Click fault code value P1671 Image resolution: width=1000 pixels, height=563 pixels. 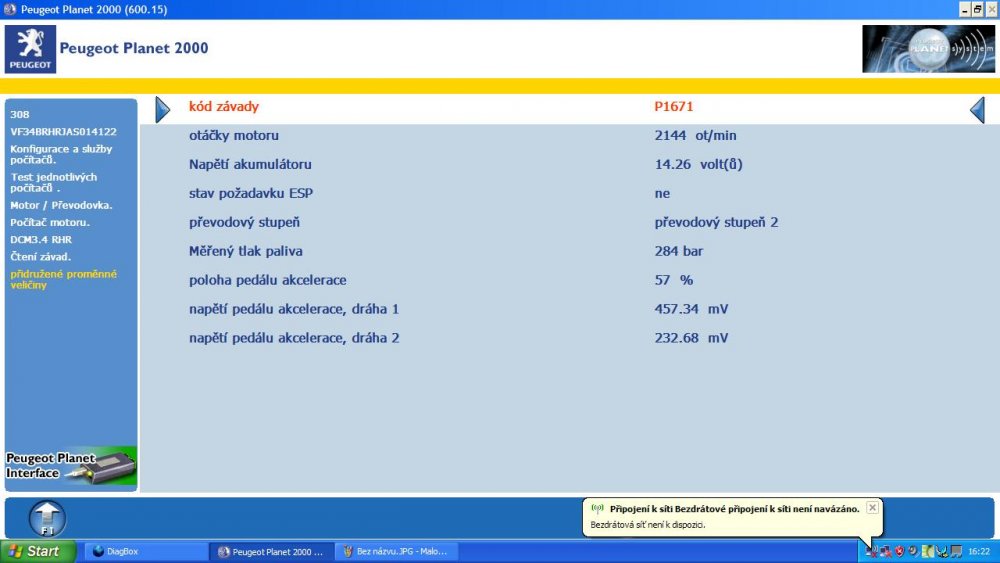pyautogui.click(x=673, y=106)
